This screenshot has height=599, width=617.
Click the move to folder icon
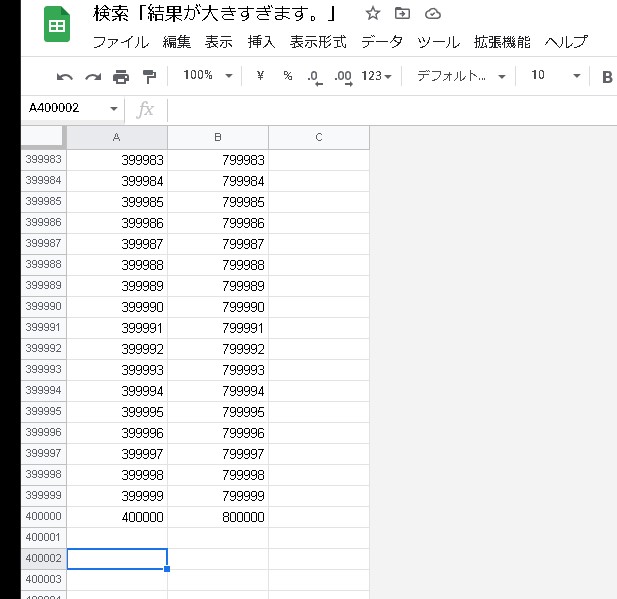tap(402, 14)
